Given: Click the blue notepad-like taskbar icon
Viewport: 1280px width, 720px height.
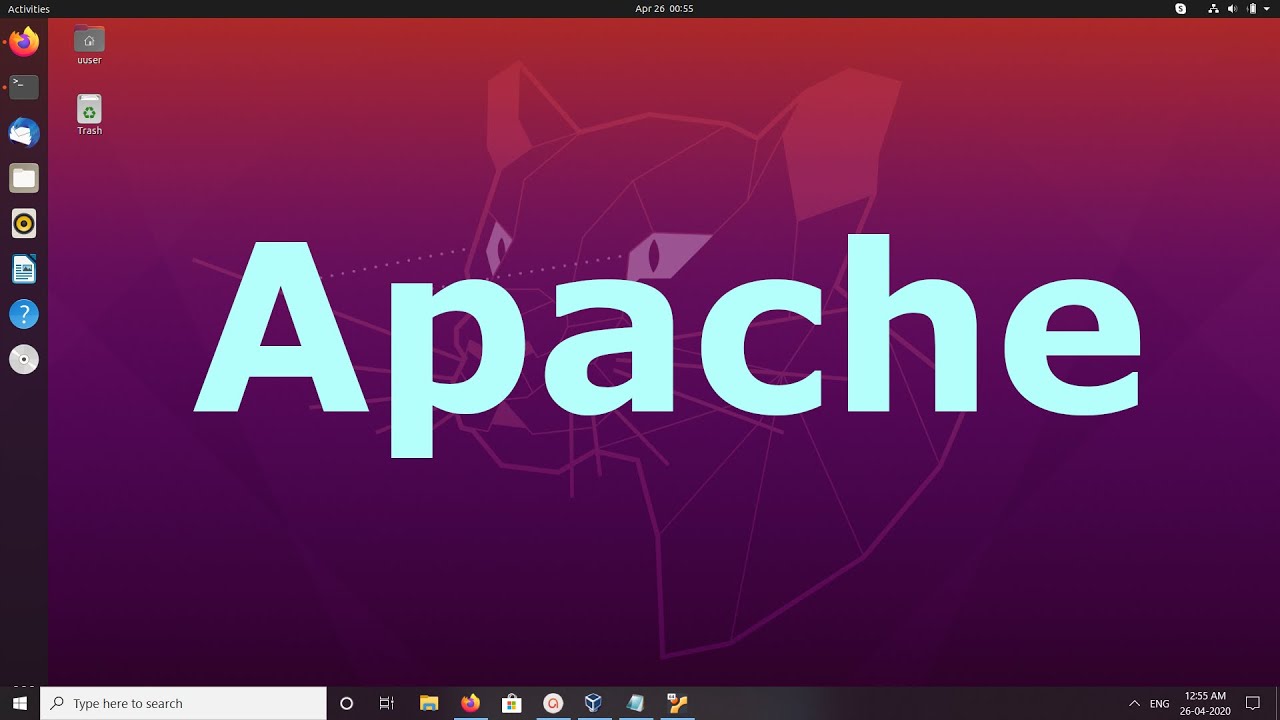Looking at the screenshot, I should tap(635, 703).
